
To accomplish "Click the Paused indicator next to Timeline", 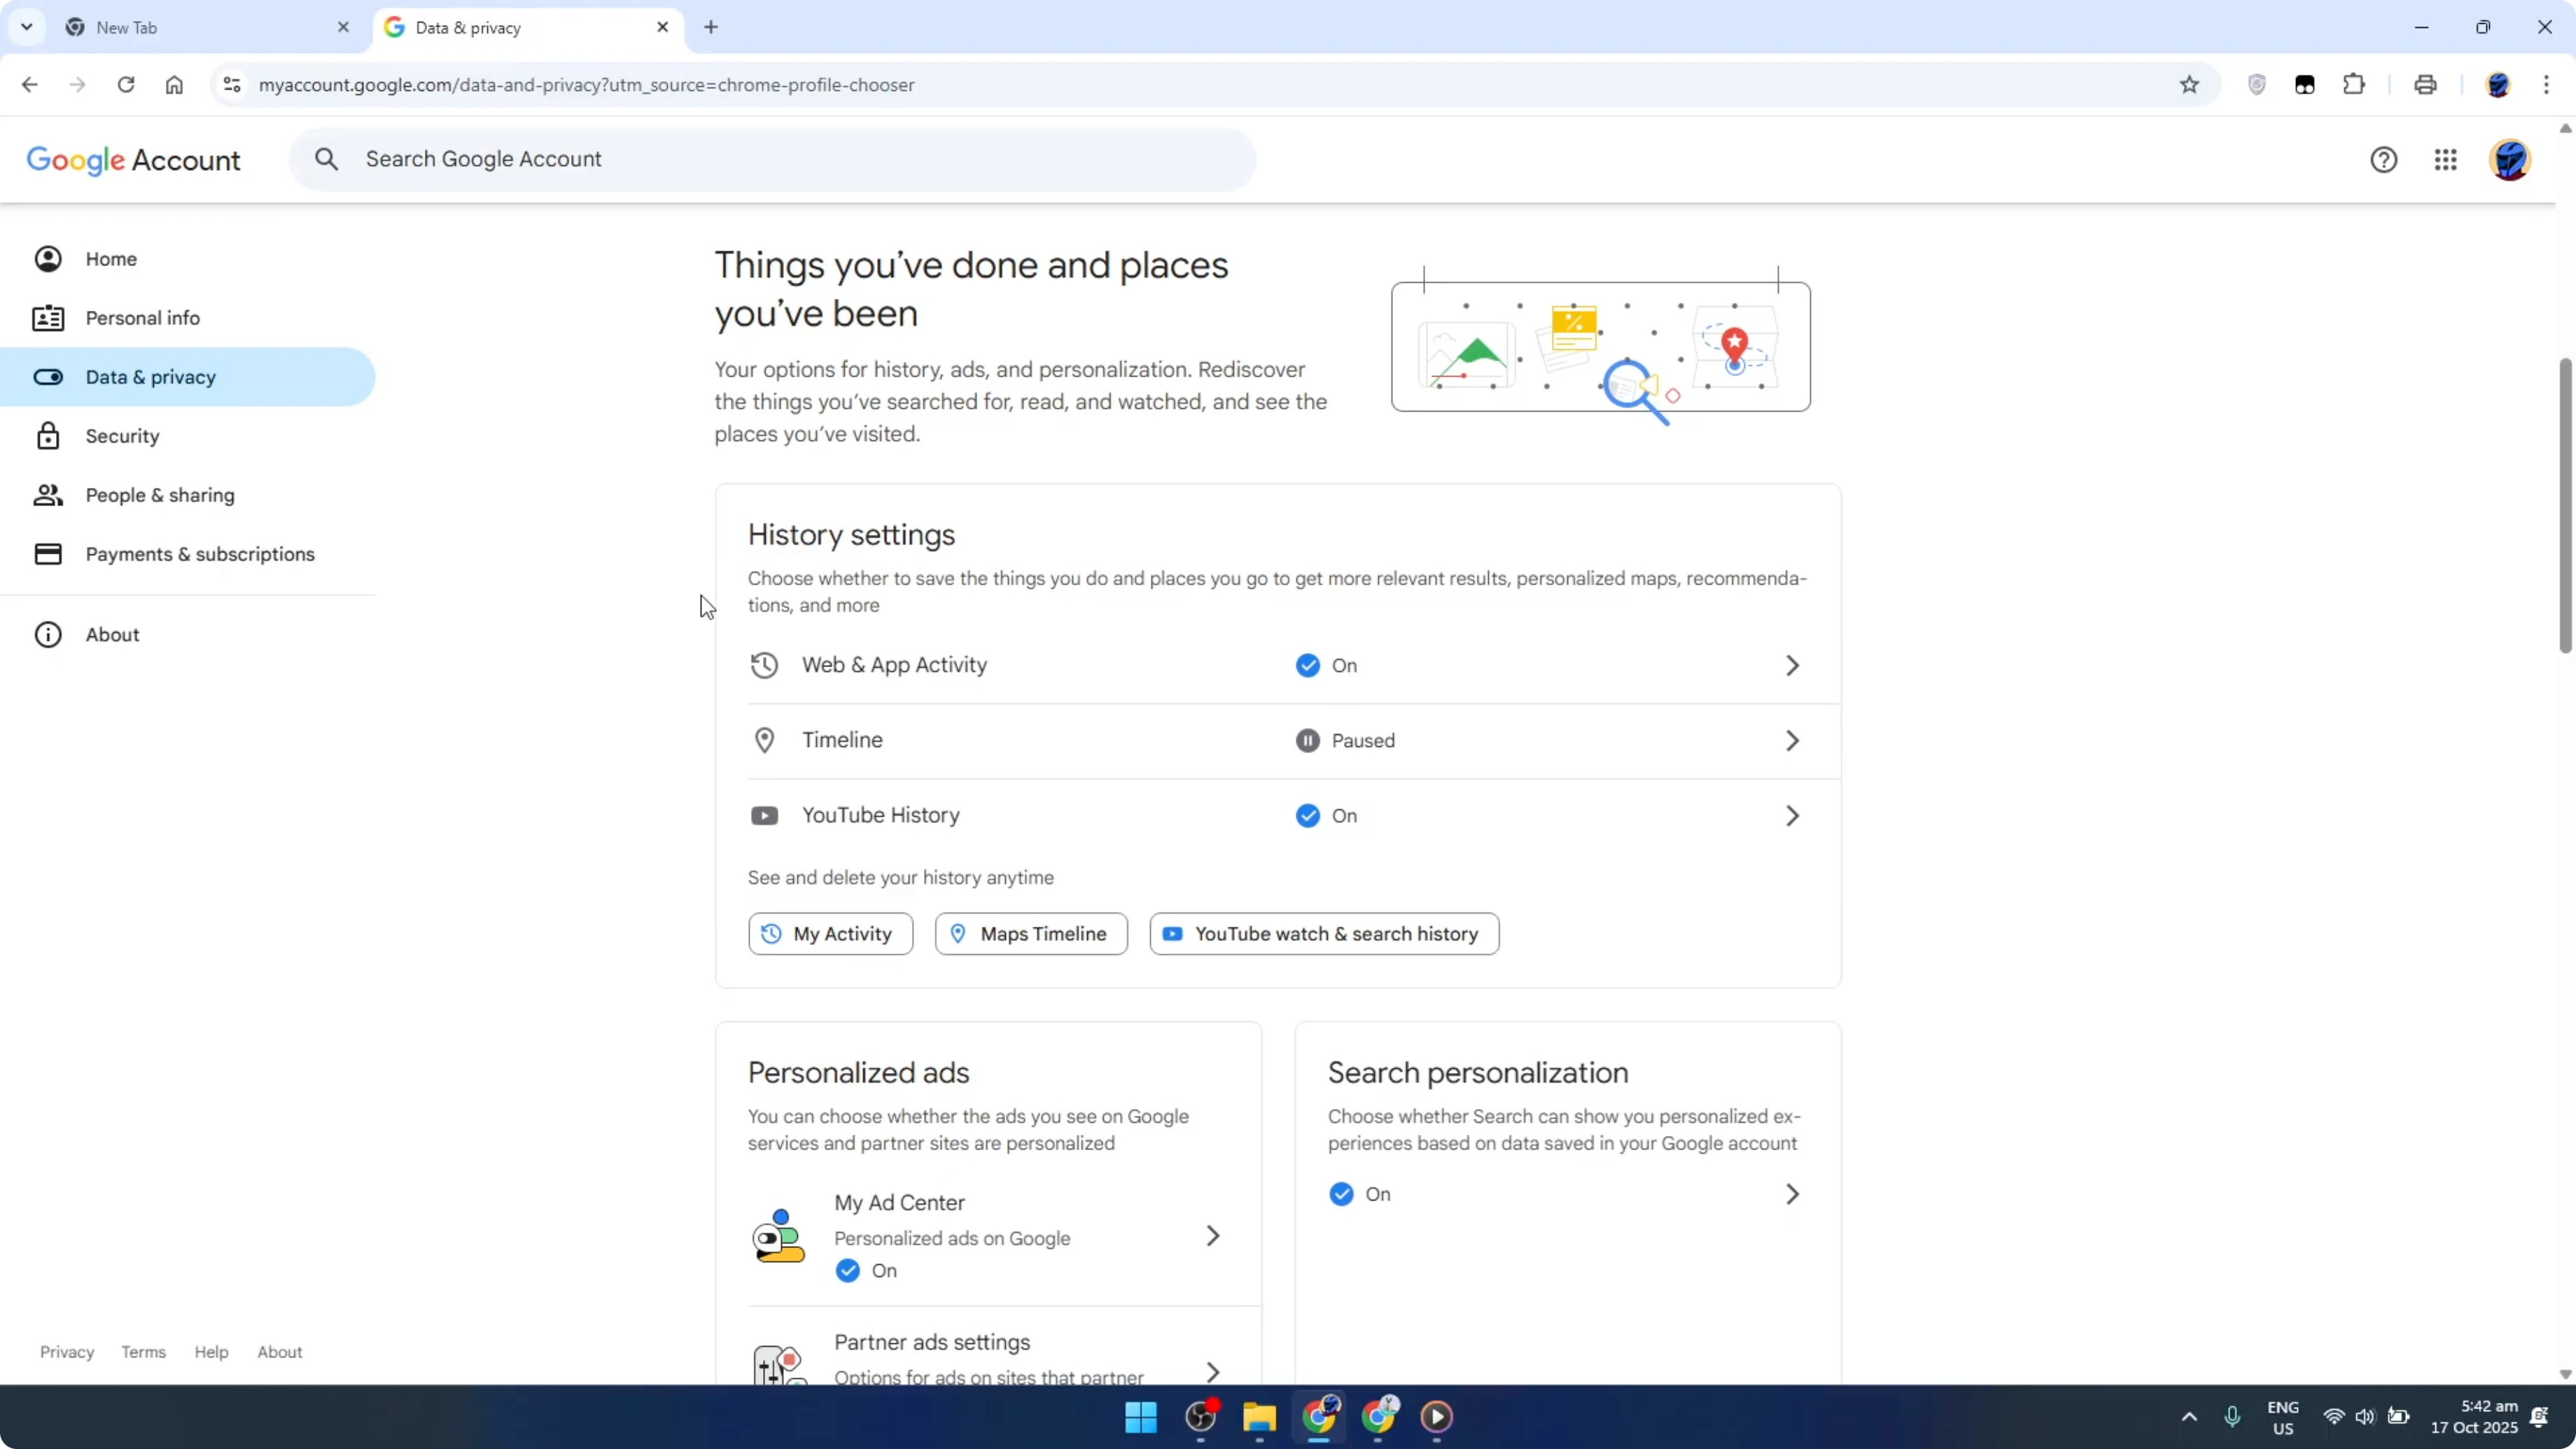I will click(x=1343, y=740).
